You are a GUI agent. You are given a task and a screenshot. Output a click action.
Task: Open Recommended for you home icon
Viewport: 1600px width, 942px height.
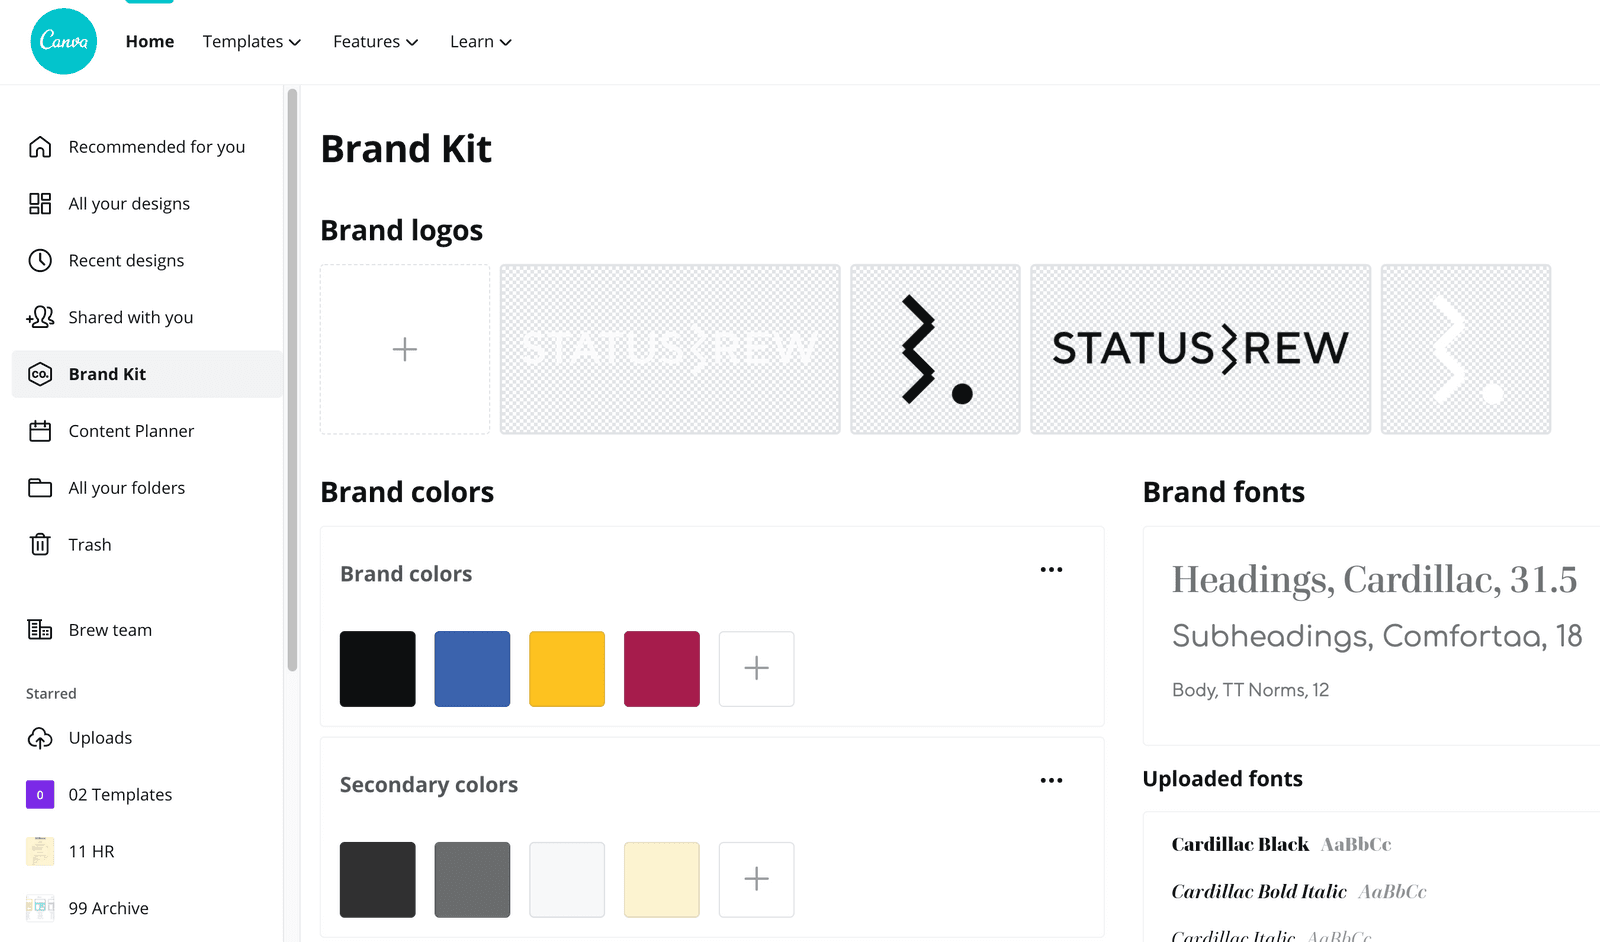[x=40, y=147]
